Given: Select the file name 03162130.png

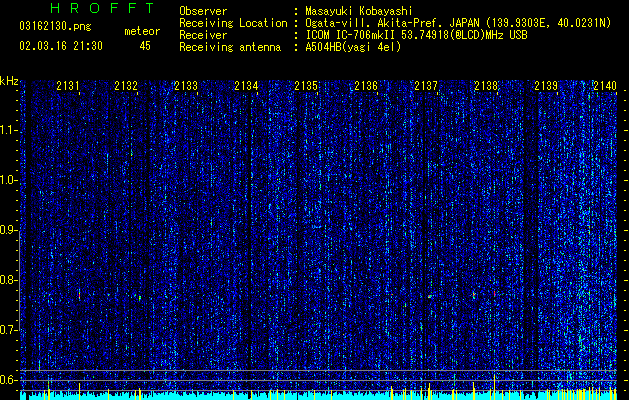Looking at the screenshot, I should pos(55,26).
